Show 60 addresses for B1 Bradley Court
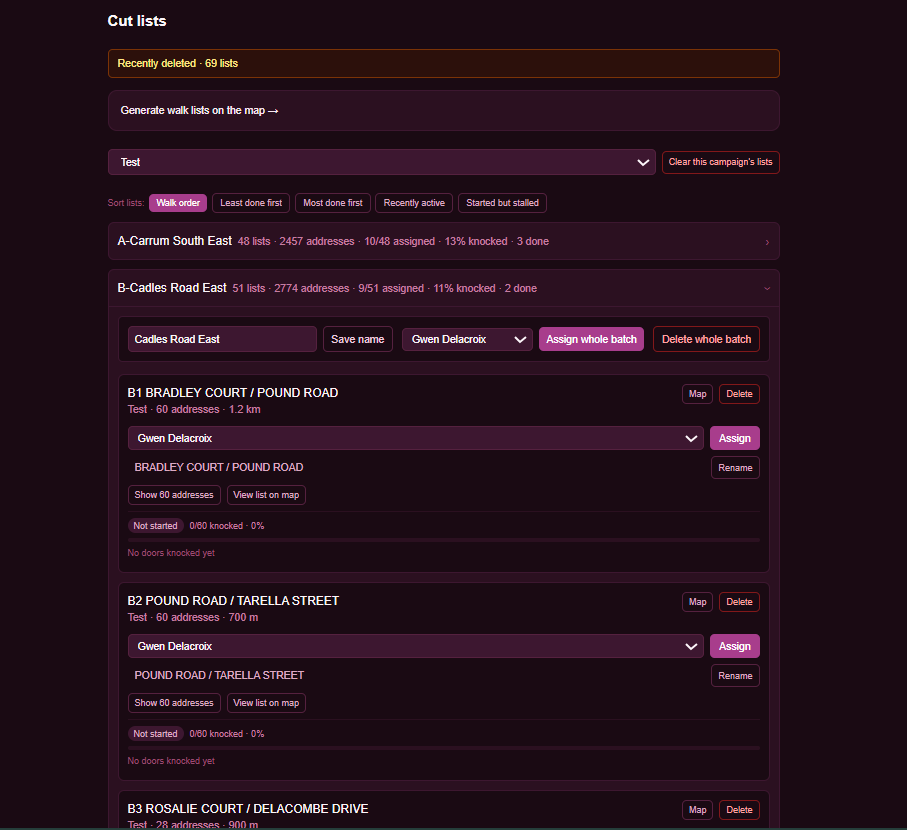This screenshot has width=907, height=830. pos(174,495)
